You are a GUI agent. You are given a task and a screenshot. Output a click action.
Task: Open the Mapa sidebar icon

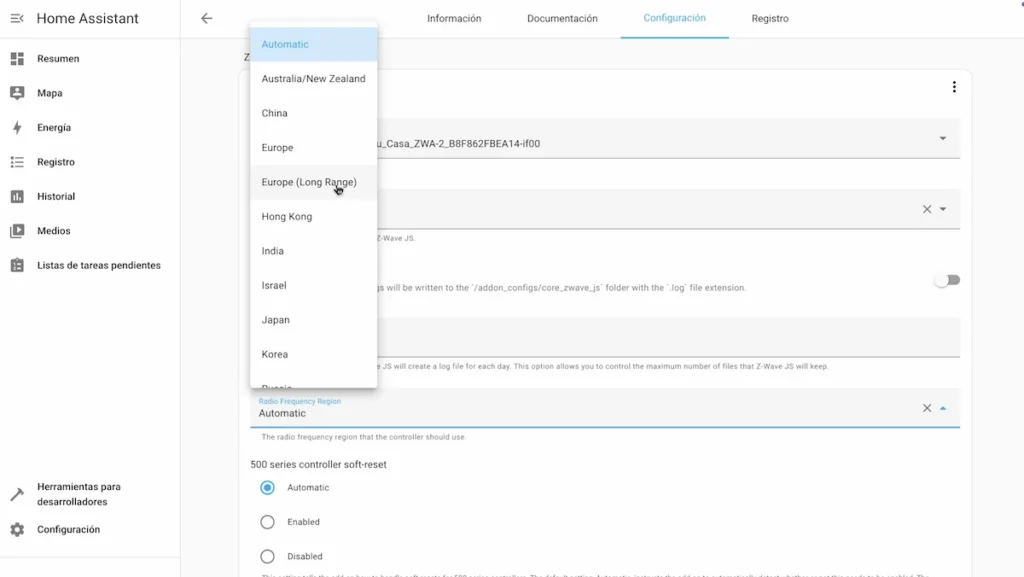coord(17,93)
